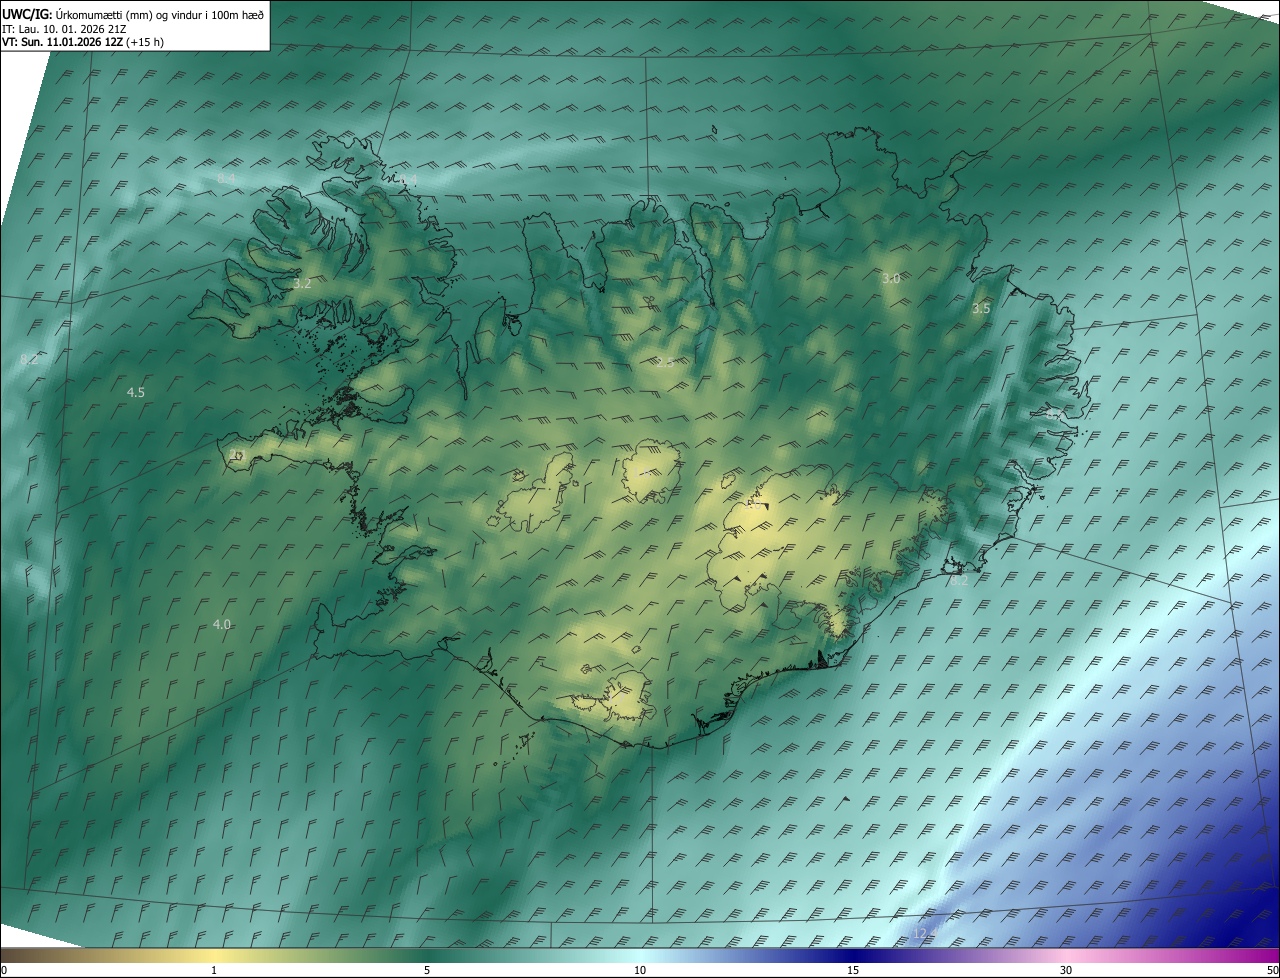This screenshot has height=978, width=1280.
Task: Click the 4.4 value label on the map
Action: point(408,180)
